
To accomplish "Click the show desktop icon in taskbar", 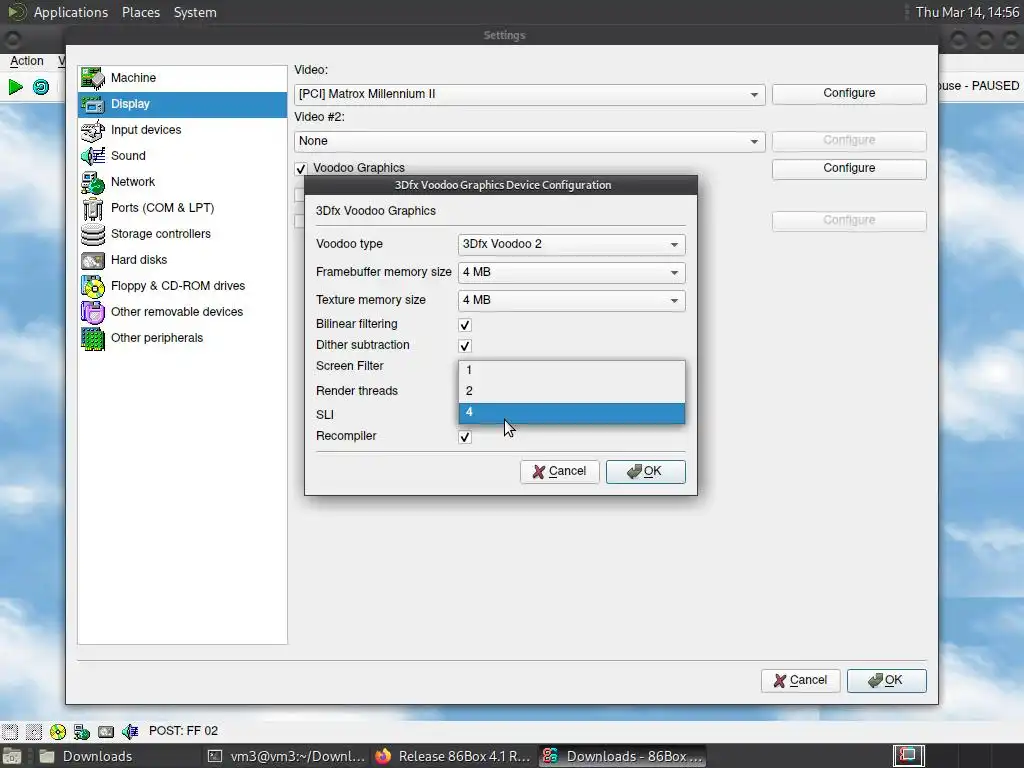I will 12,756.
